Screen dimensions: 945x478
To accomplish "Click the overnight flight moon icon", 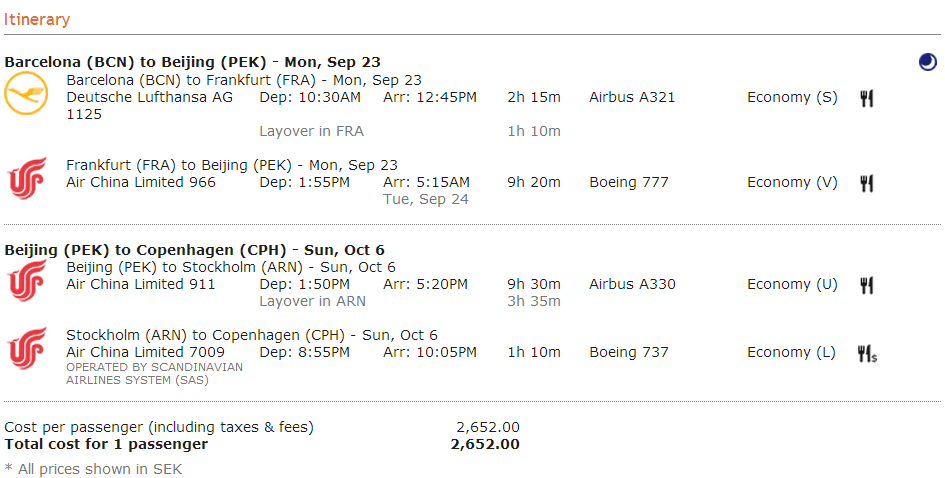I will tap(928, 62).
